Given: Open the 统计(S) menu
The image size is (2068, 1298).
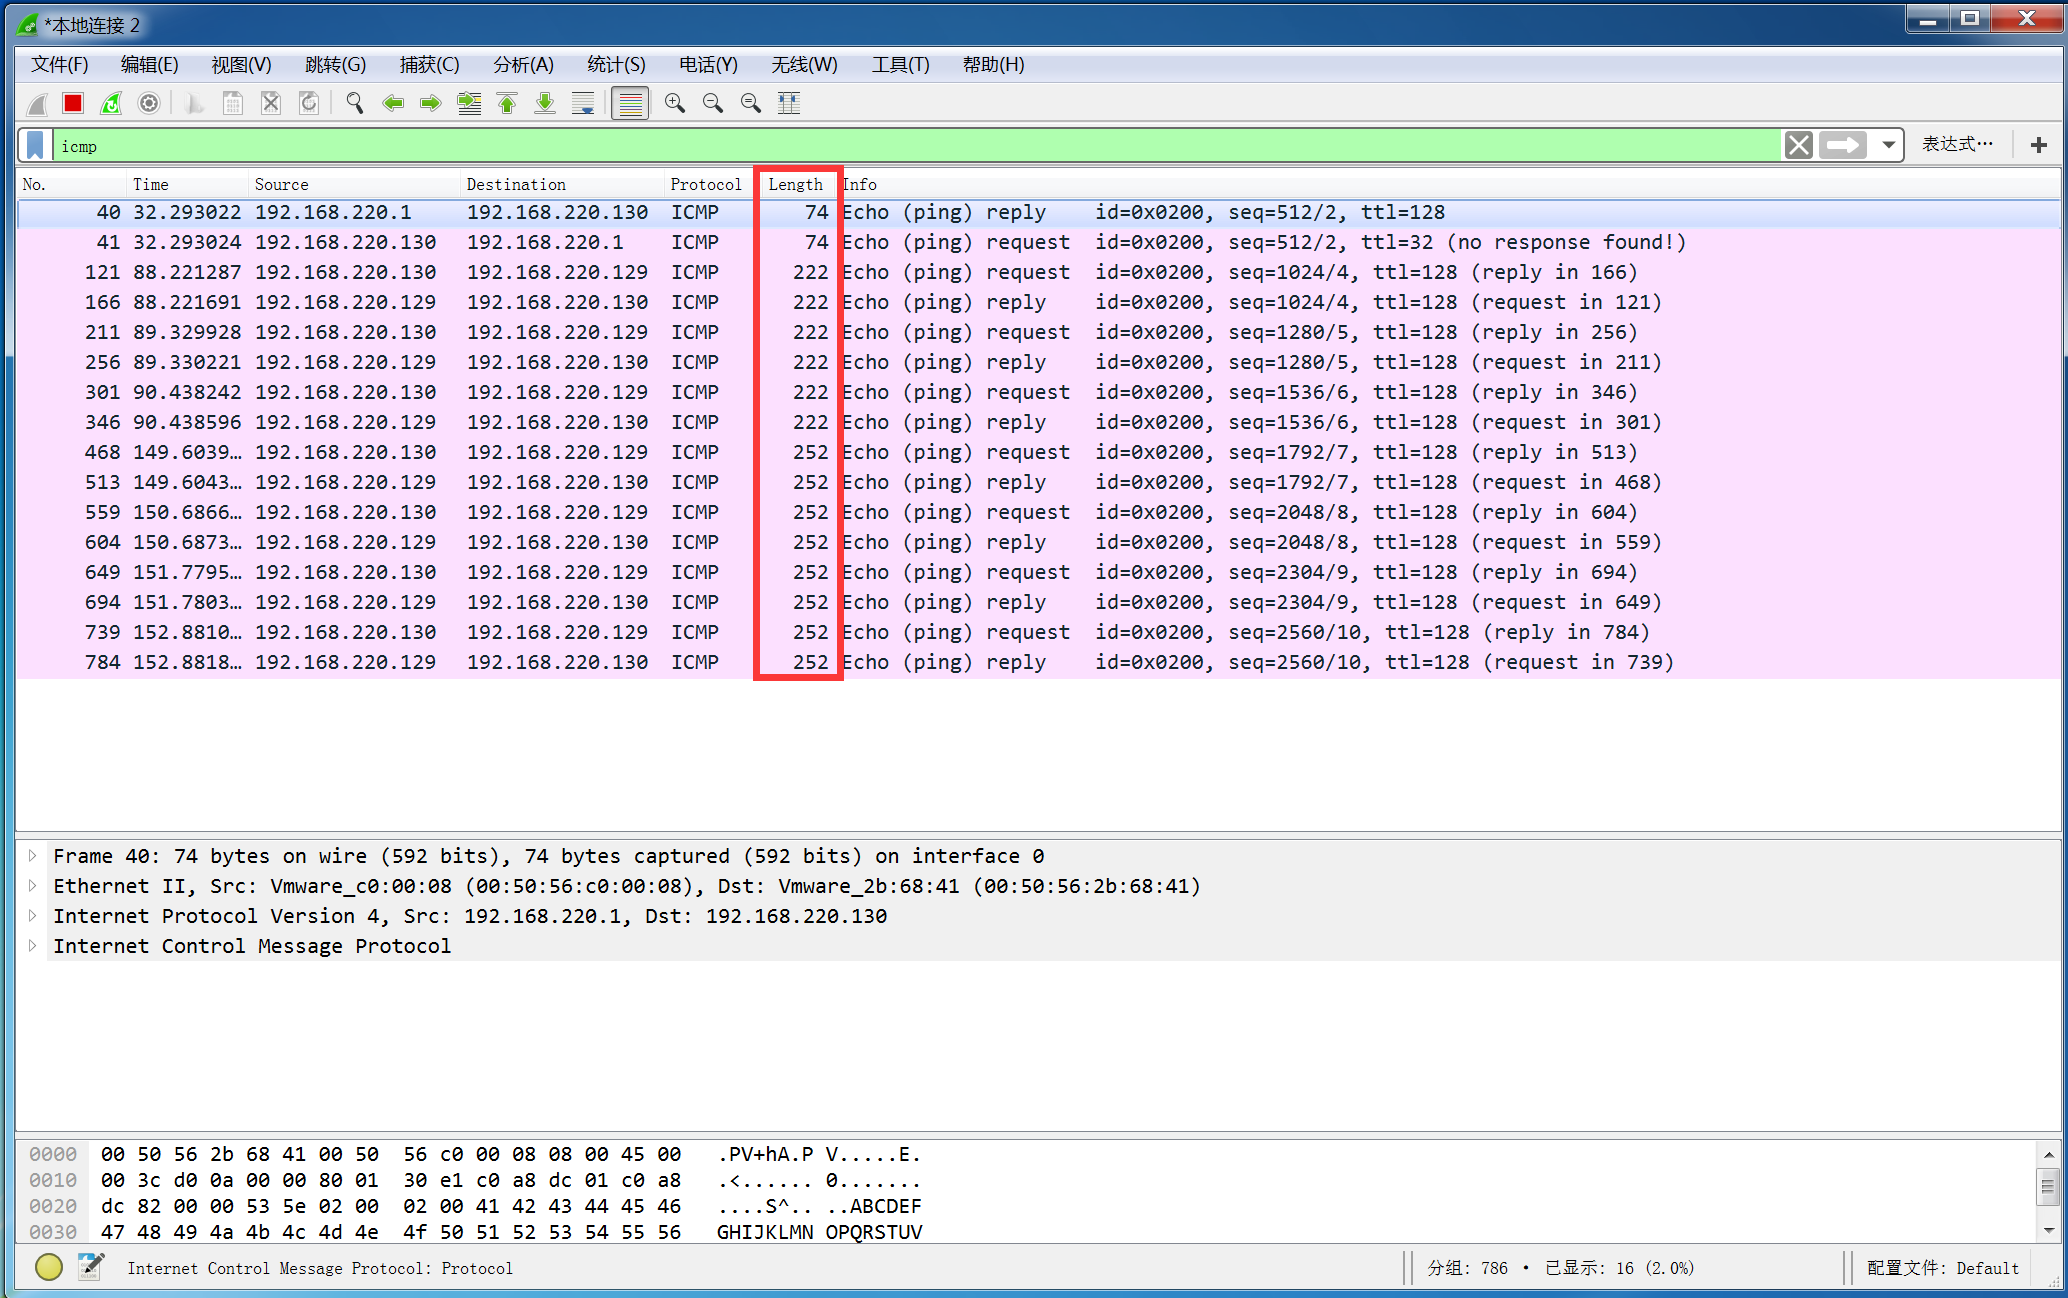Looking at the screenshot, I should coord(616,65).
